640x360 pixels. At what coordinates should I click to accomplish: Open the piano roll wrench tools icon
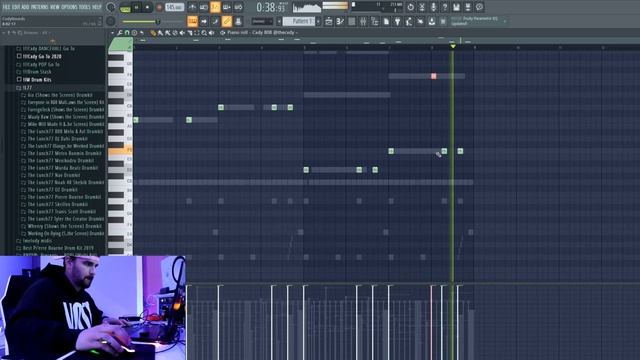point(120,33)
